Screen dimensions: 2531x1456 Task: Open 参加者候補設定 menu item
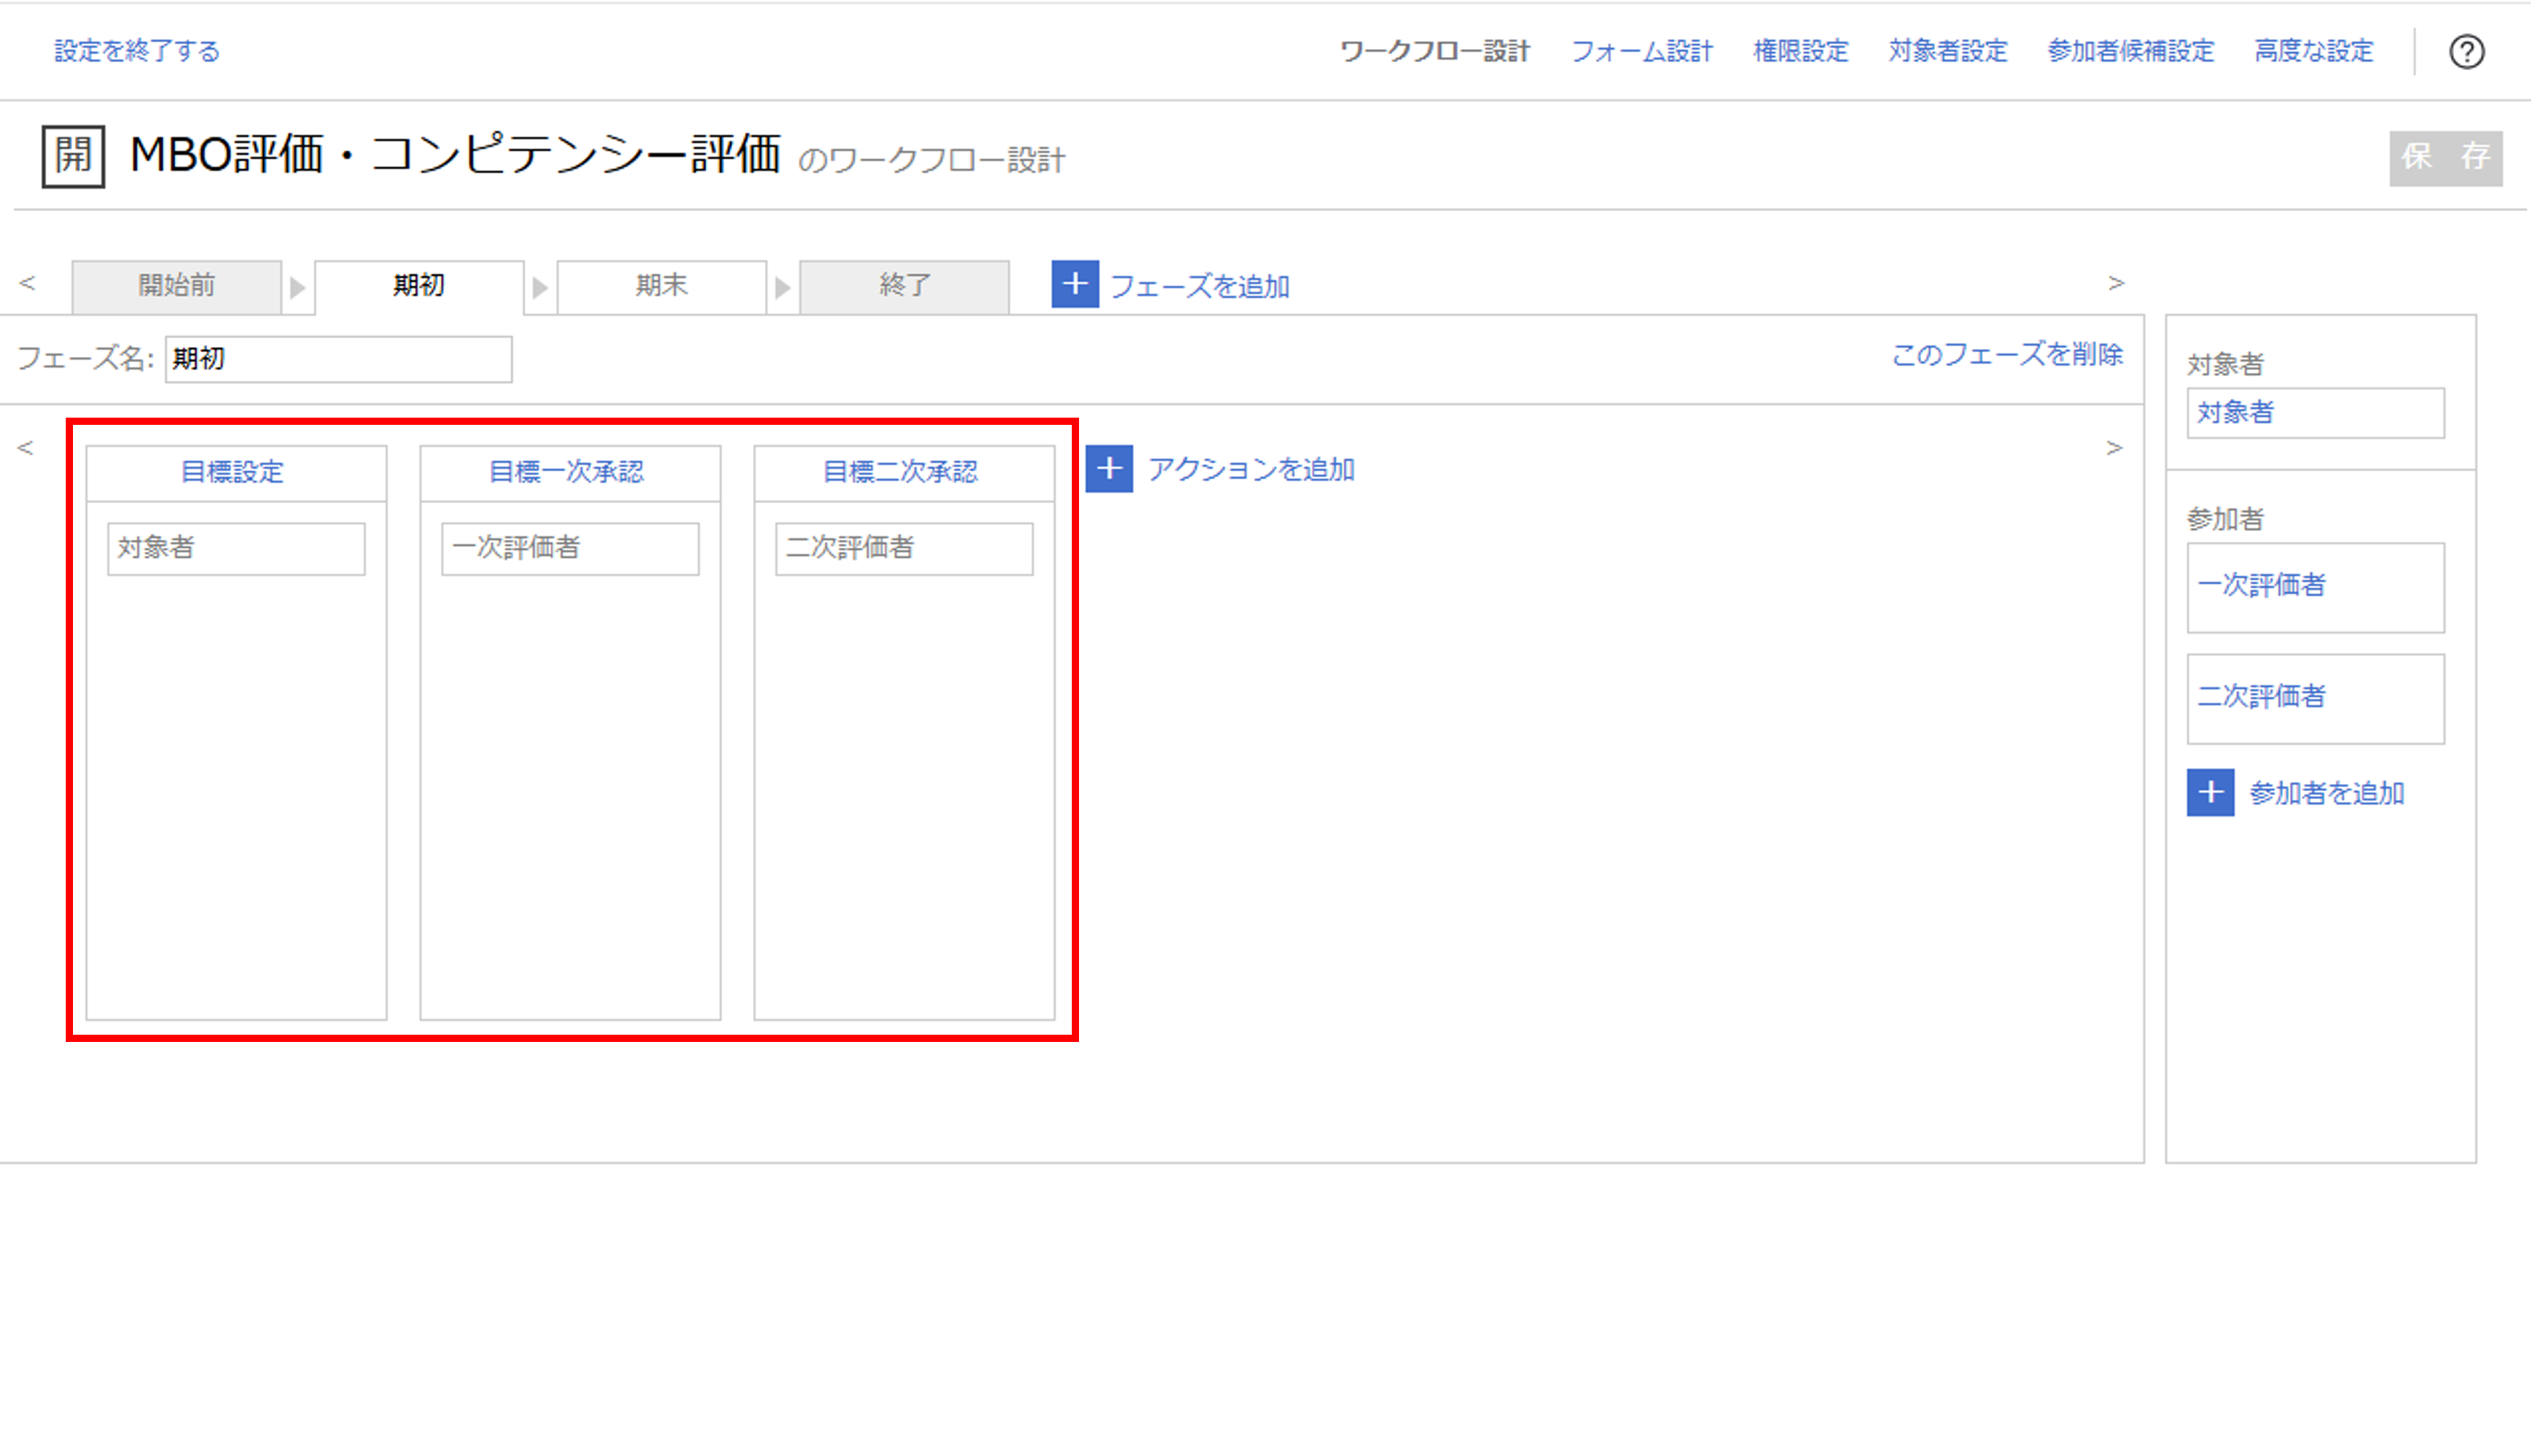coord(2130,51)
